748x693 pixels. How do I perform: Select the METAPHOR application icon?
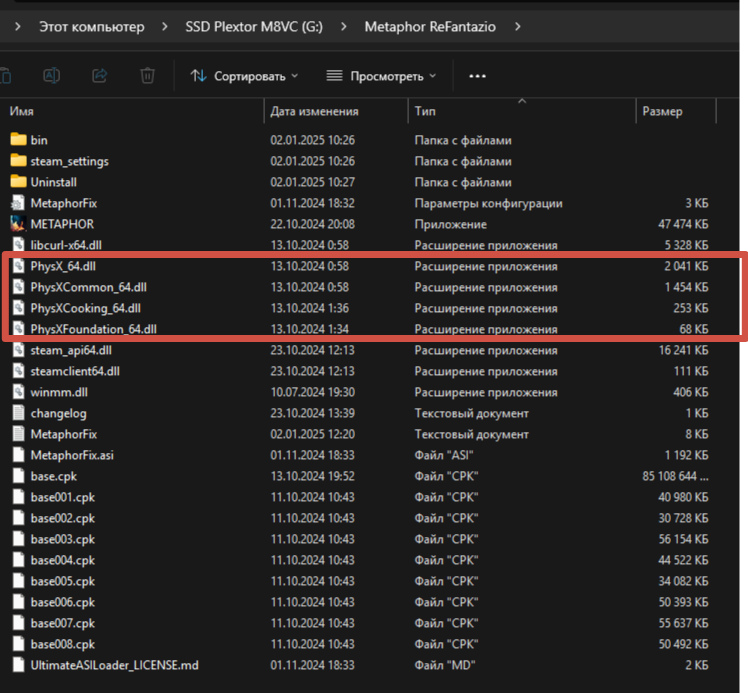(x=18, y=224)
